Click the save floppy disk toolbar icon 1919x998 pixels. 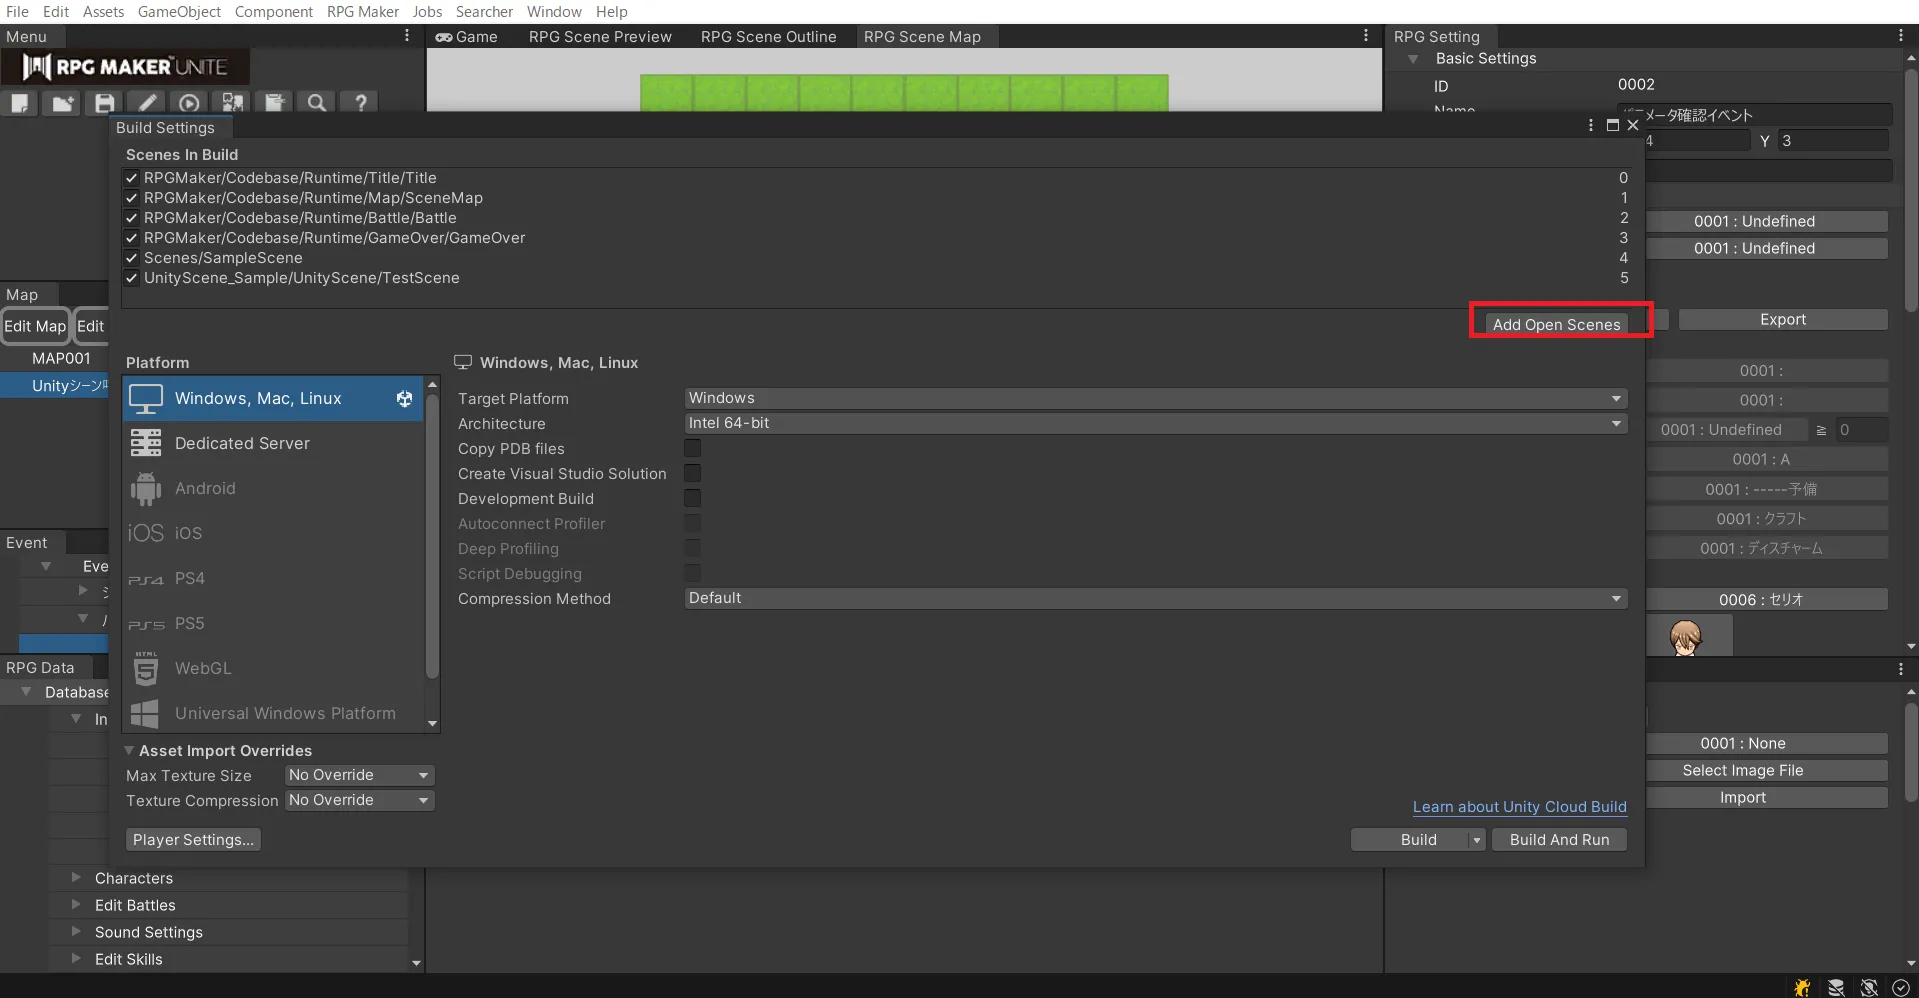coord(105,102)
